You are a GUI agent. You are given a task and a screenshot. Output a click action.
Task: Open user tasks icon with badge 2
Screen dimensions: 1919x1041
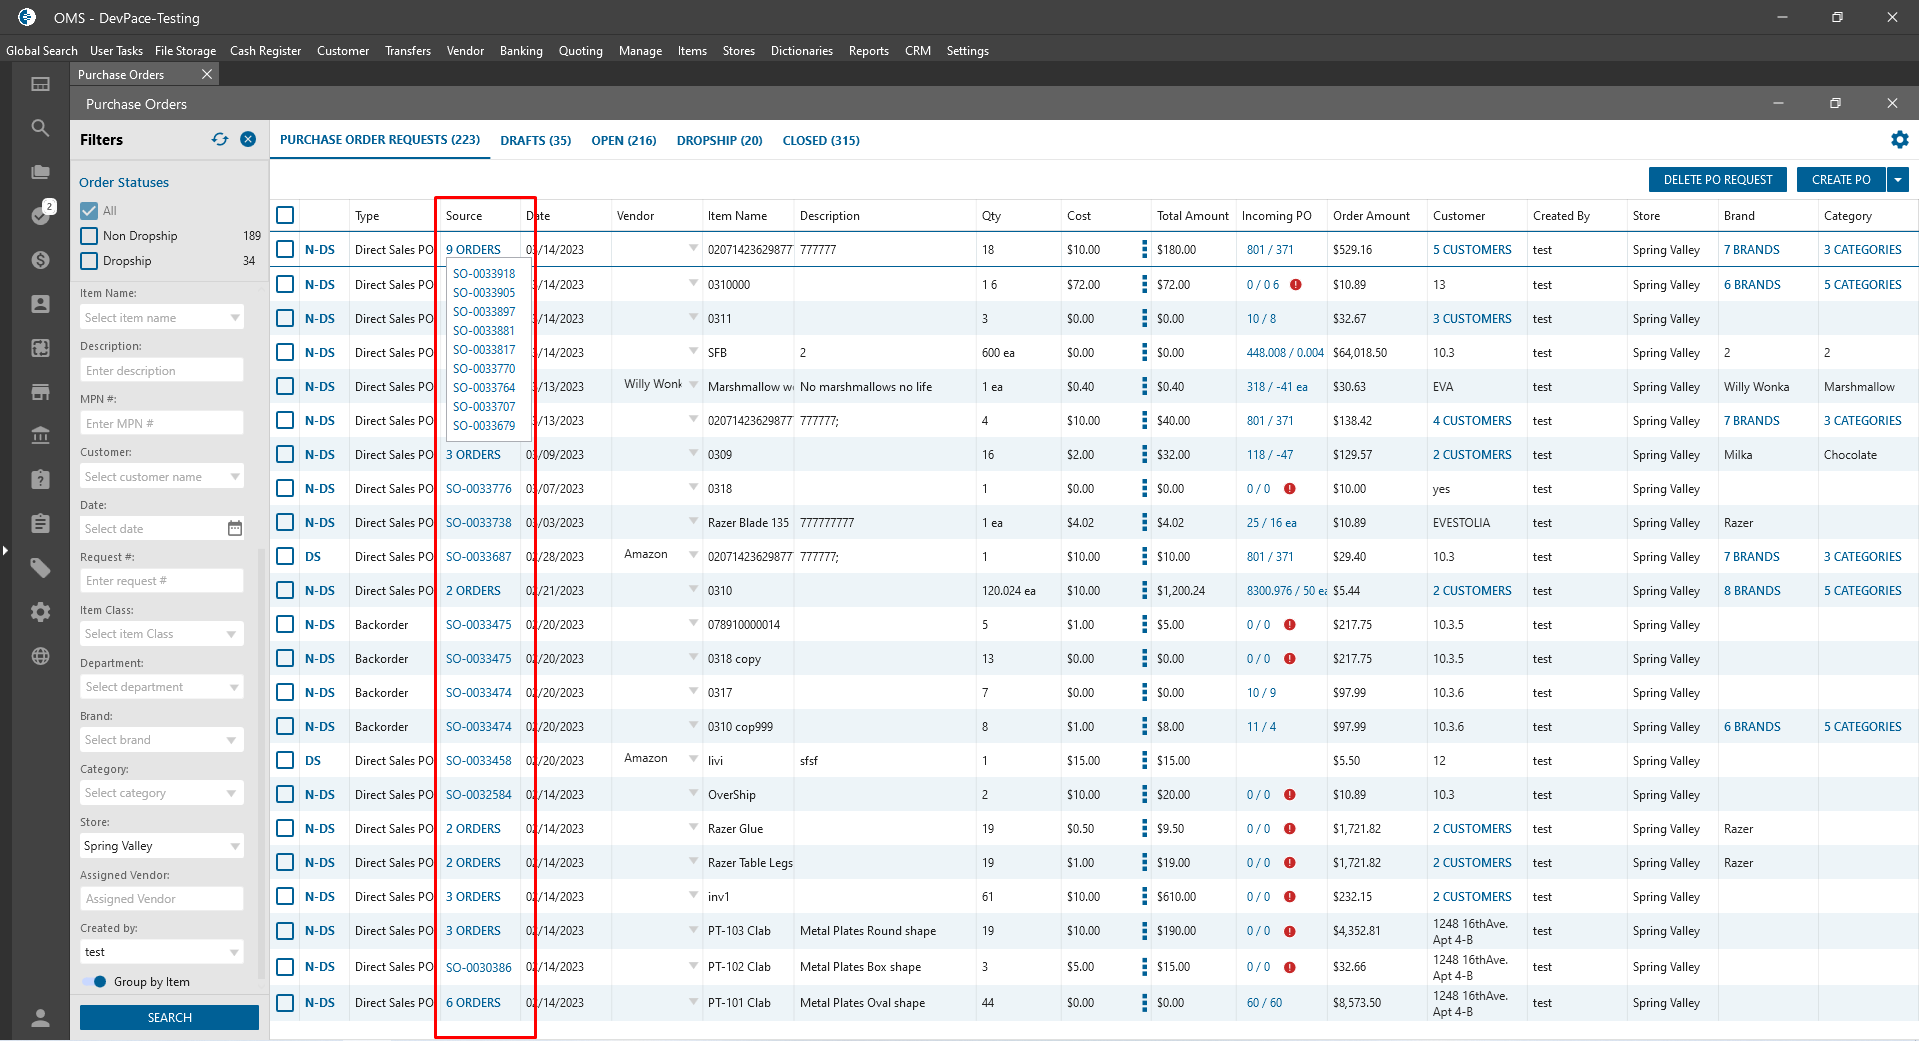(x=40, y=215)
